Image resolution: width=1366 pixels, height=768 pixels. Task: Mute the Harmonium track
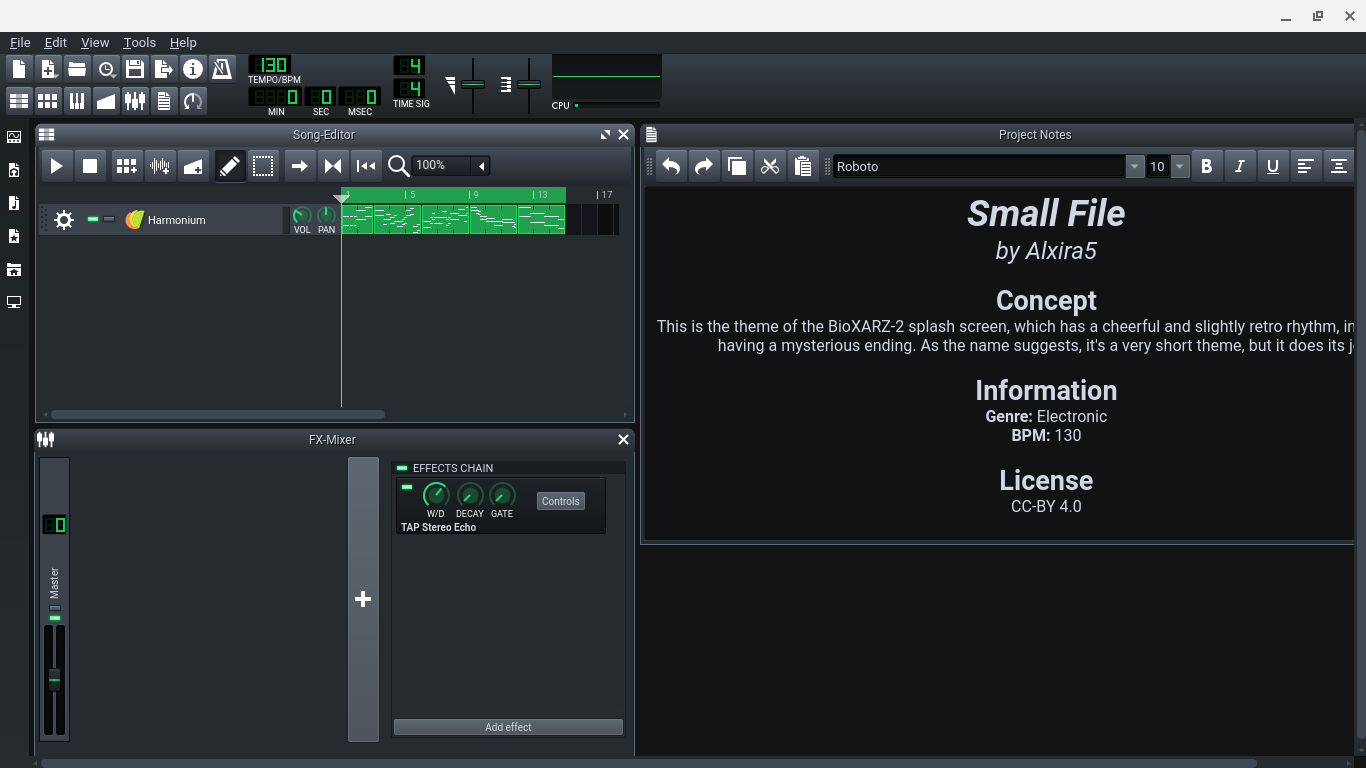[93, 219]
